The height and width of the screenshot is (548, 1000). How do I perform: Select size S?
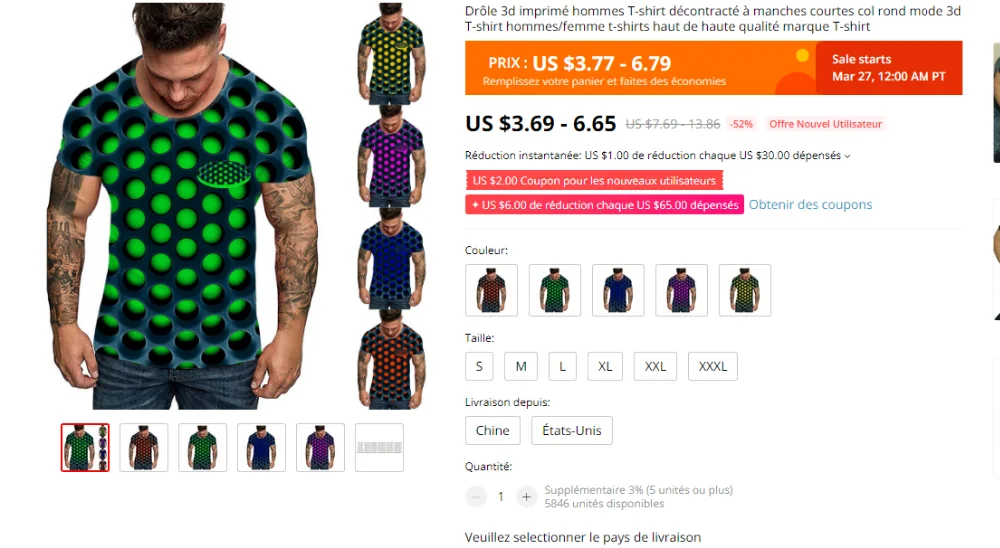click(479, 366)
